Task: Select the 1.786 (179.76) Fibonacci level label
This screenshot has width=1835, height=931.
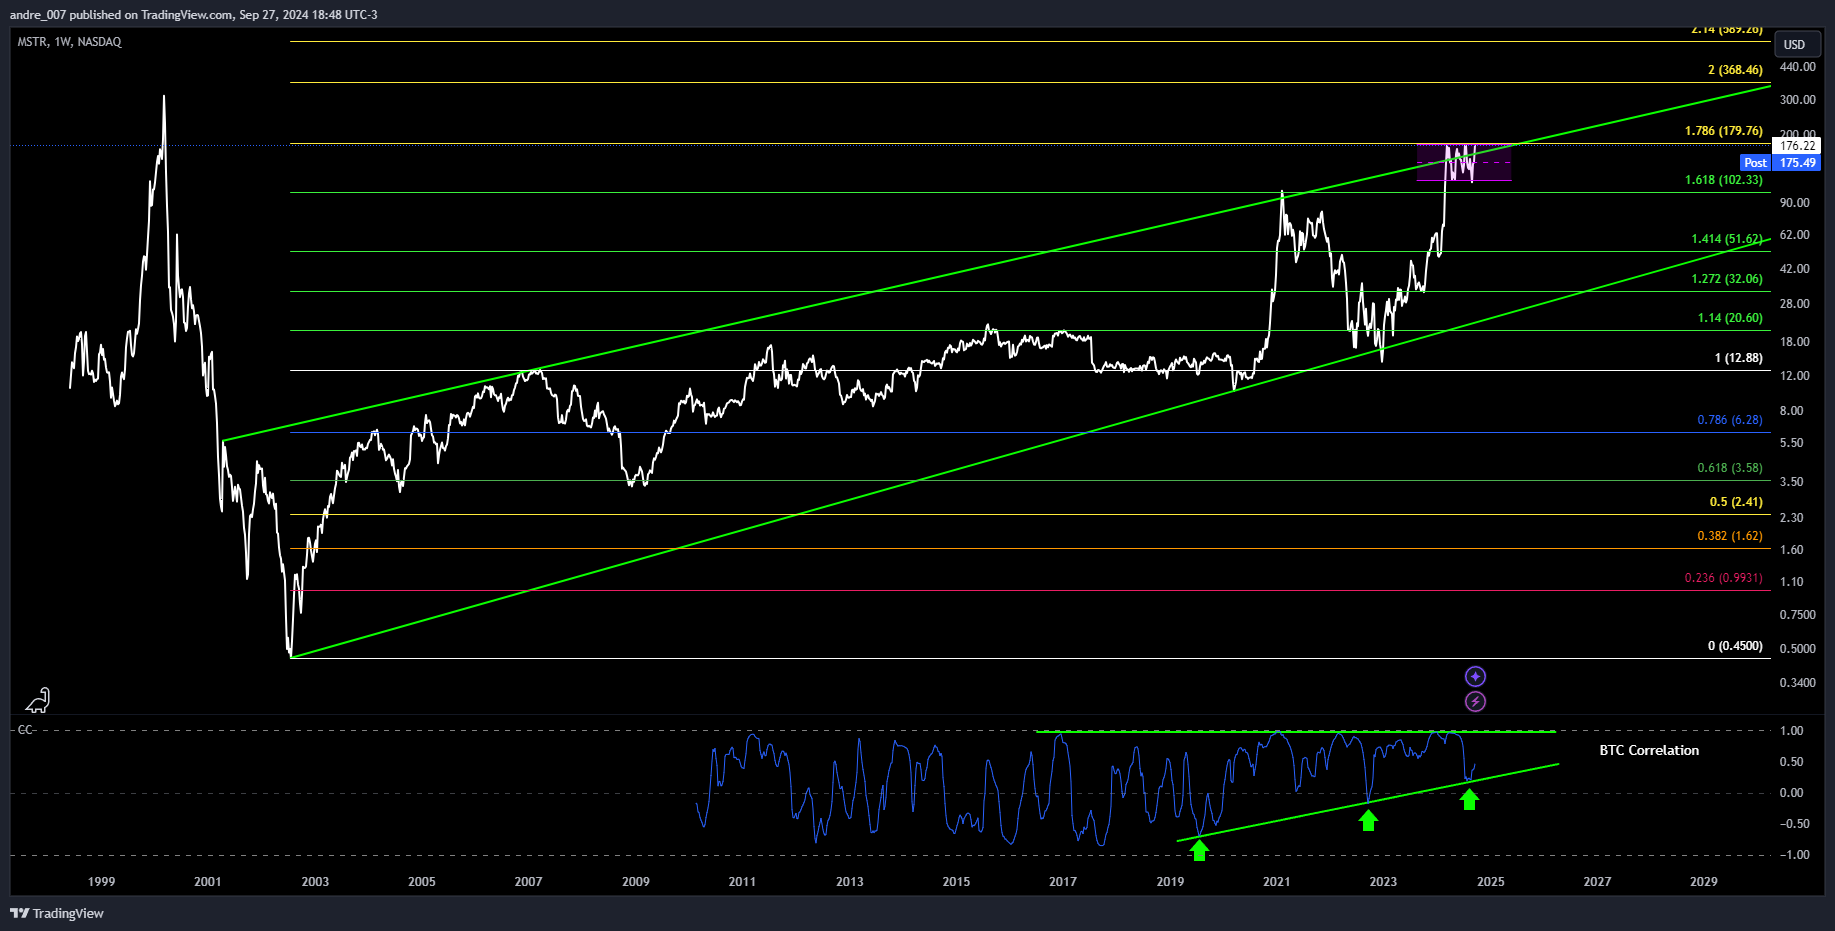Action: coord(1724,131)
